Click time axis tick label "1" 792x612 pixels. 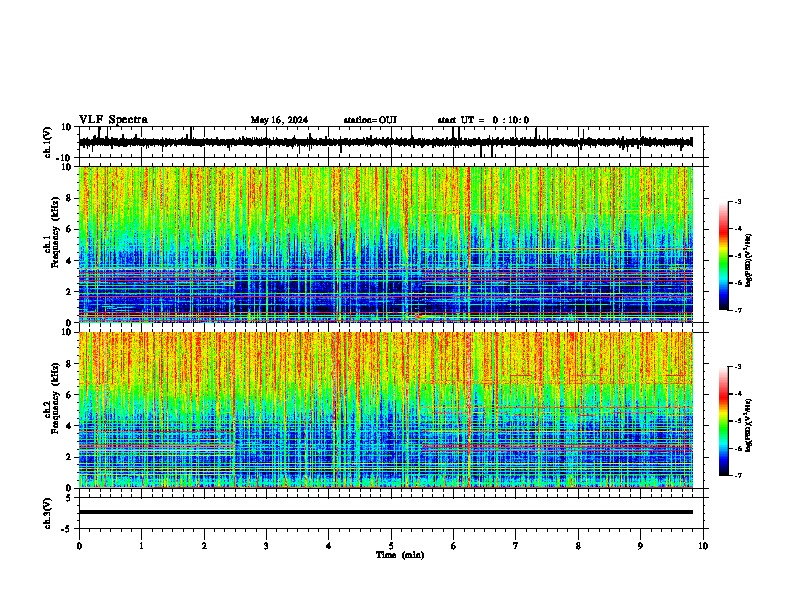tap(141, 546)
